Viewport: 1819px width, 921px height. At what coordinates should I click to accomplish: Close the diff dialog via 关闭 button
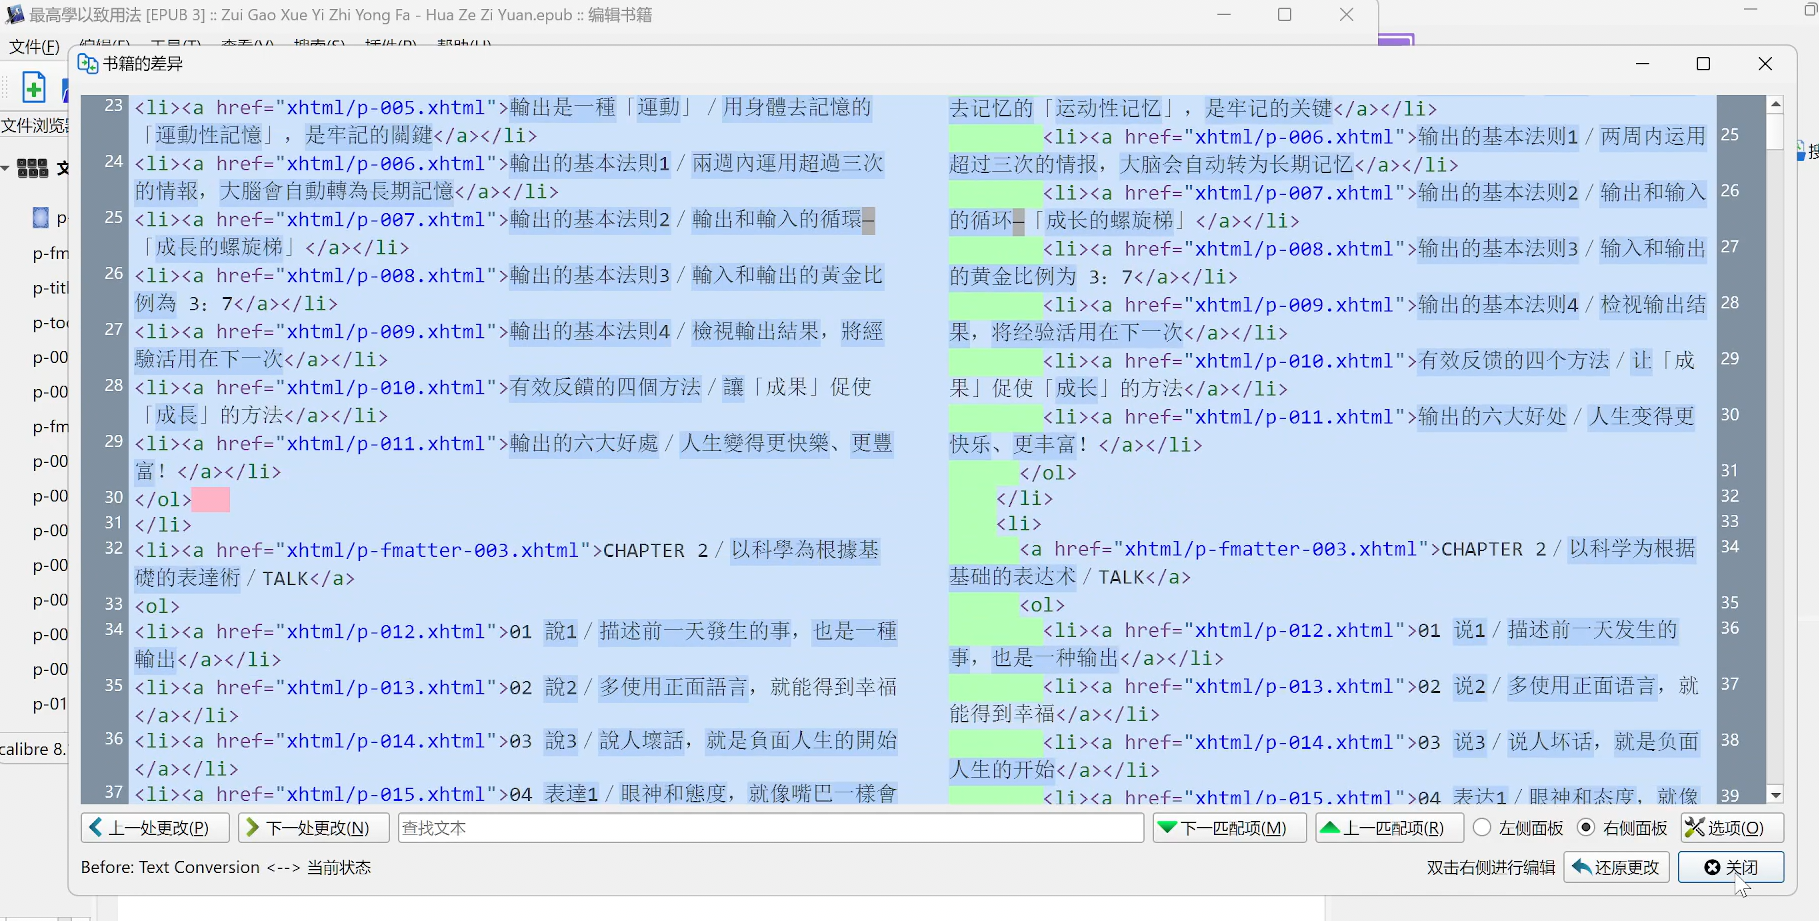[1730, 867]
